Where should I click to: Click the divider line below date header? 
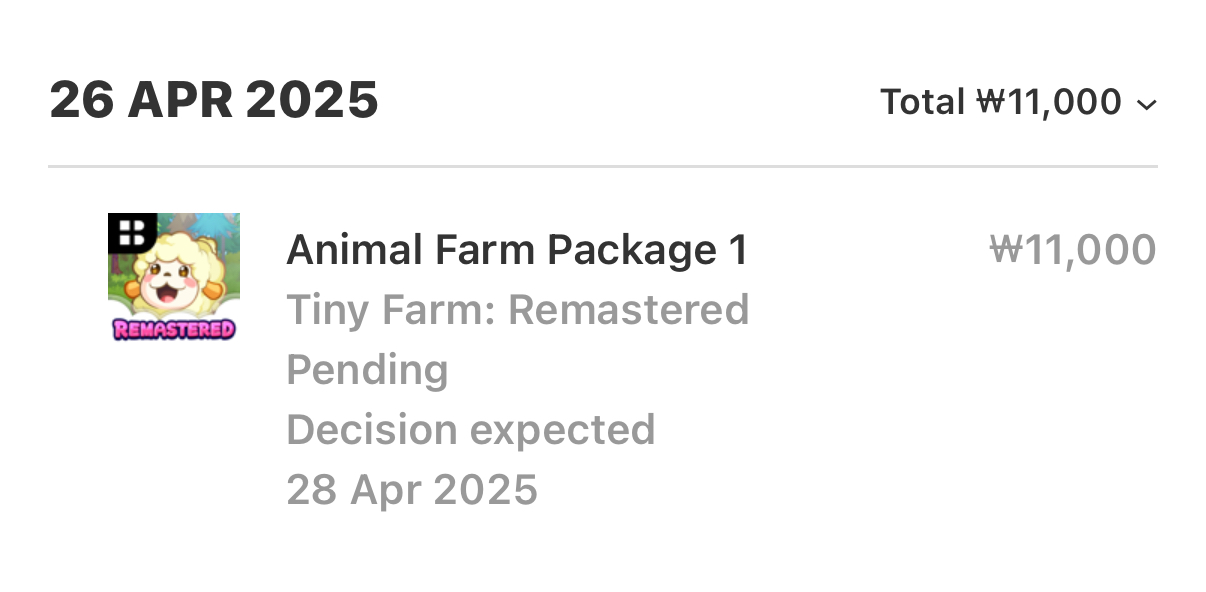pos(602,165)
